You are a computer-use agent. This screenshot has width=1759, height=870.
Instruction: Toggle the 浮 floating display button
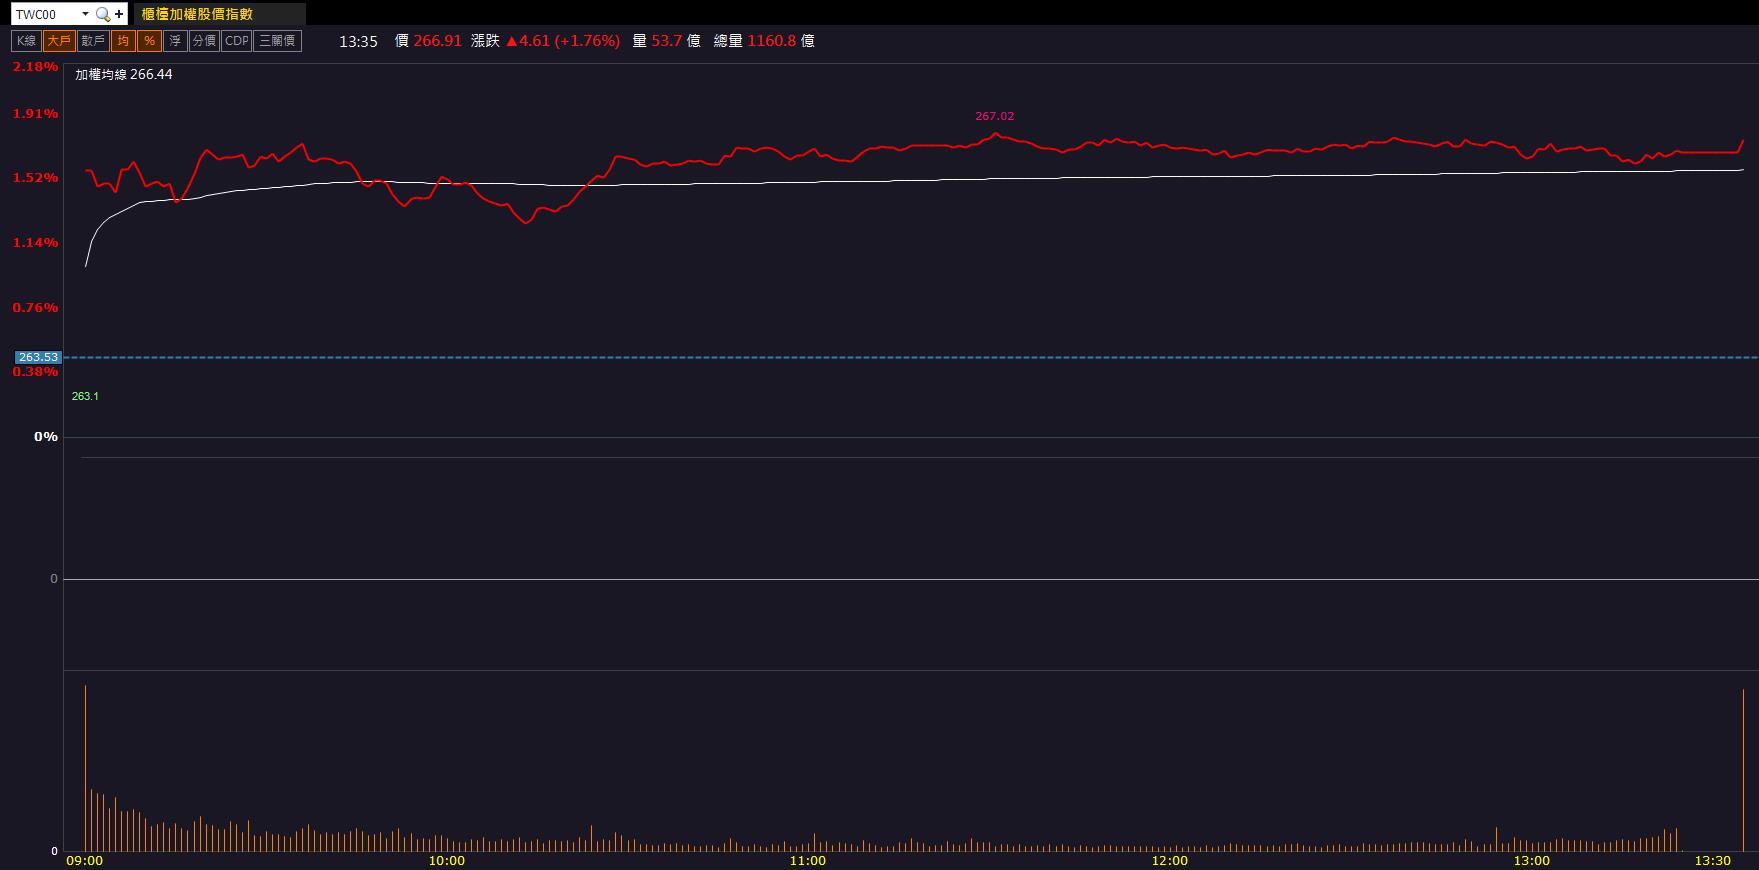(175, 41)
